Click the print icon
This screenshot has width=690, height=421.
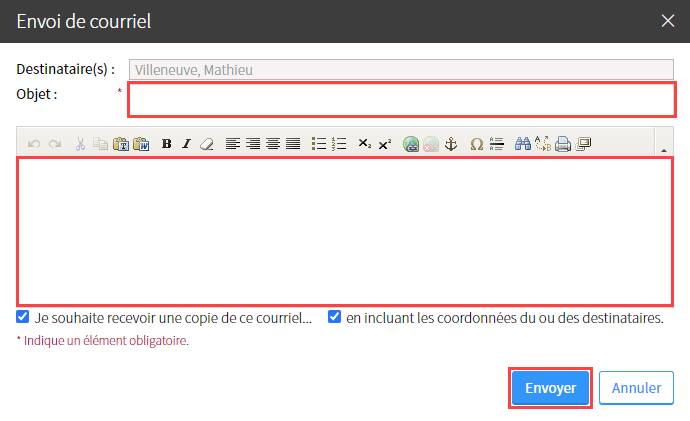(x=563, y=144)
